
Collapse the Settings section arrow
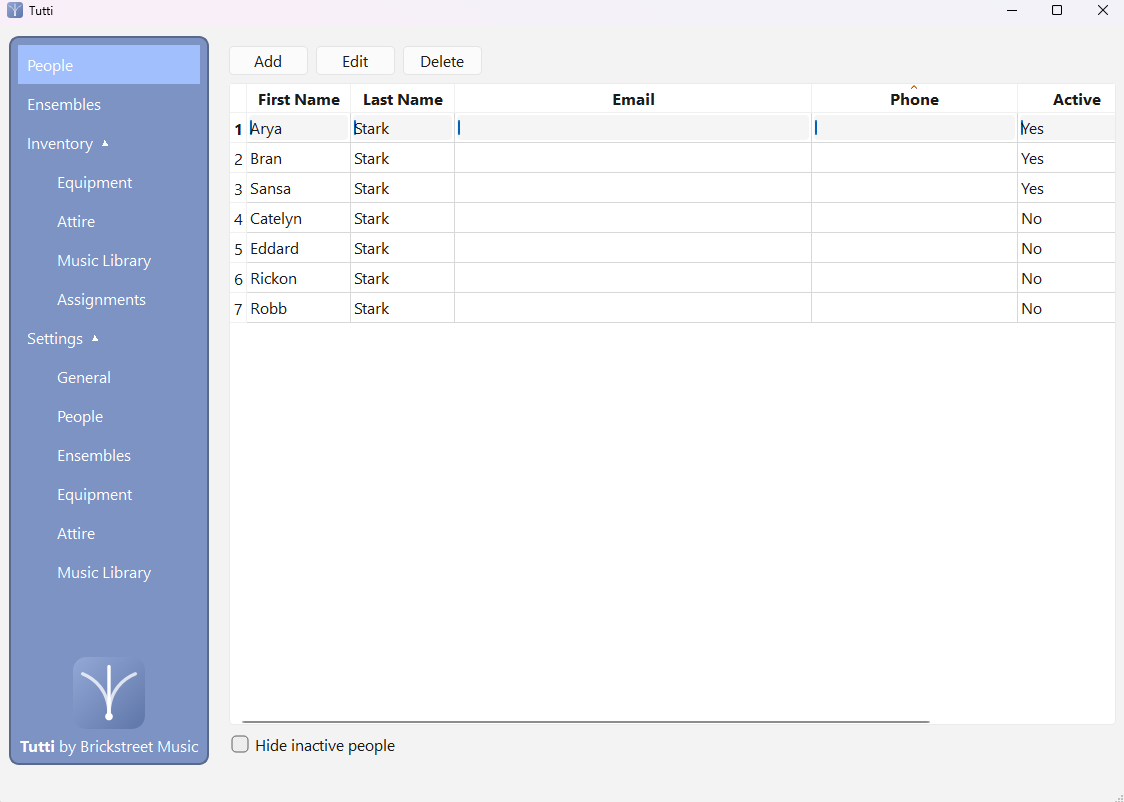coord(95,338)
